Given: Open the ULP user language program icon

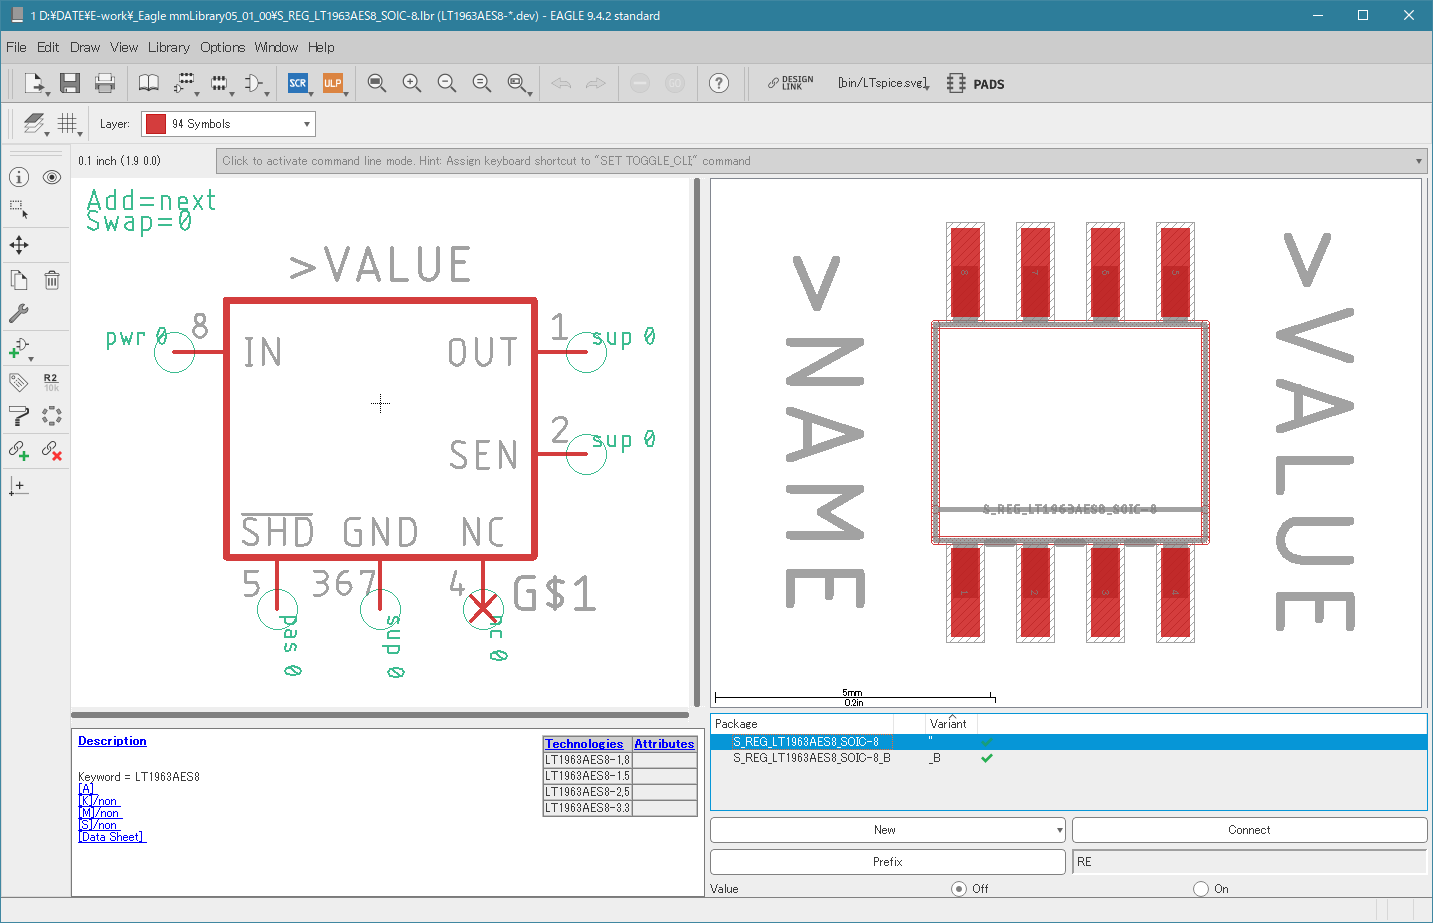Looking at the screenshot, I should coord(333,83).
